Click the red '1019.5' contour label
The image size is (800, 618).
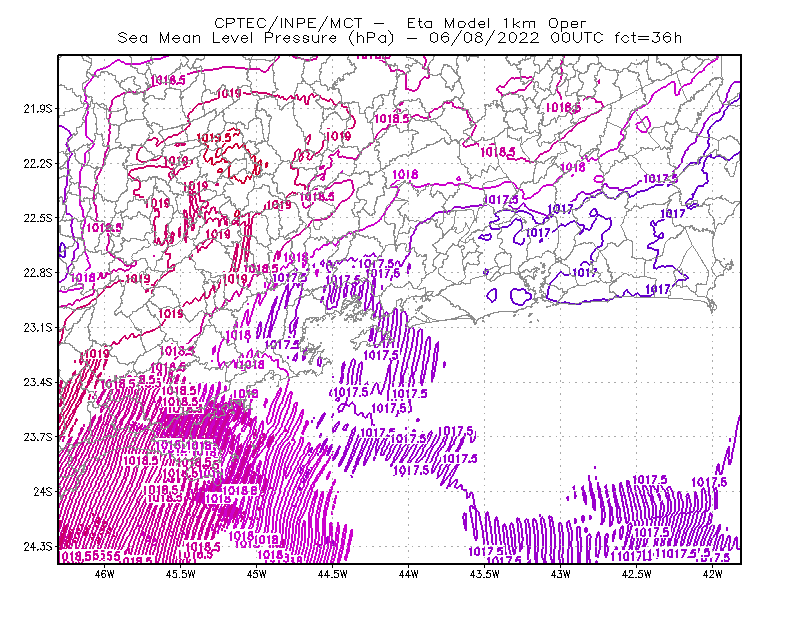[x=213, y=137]
